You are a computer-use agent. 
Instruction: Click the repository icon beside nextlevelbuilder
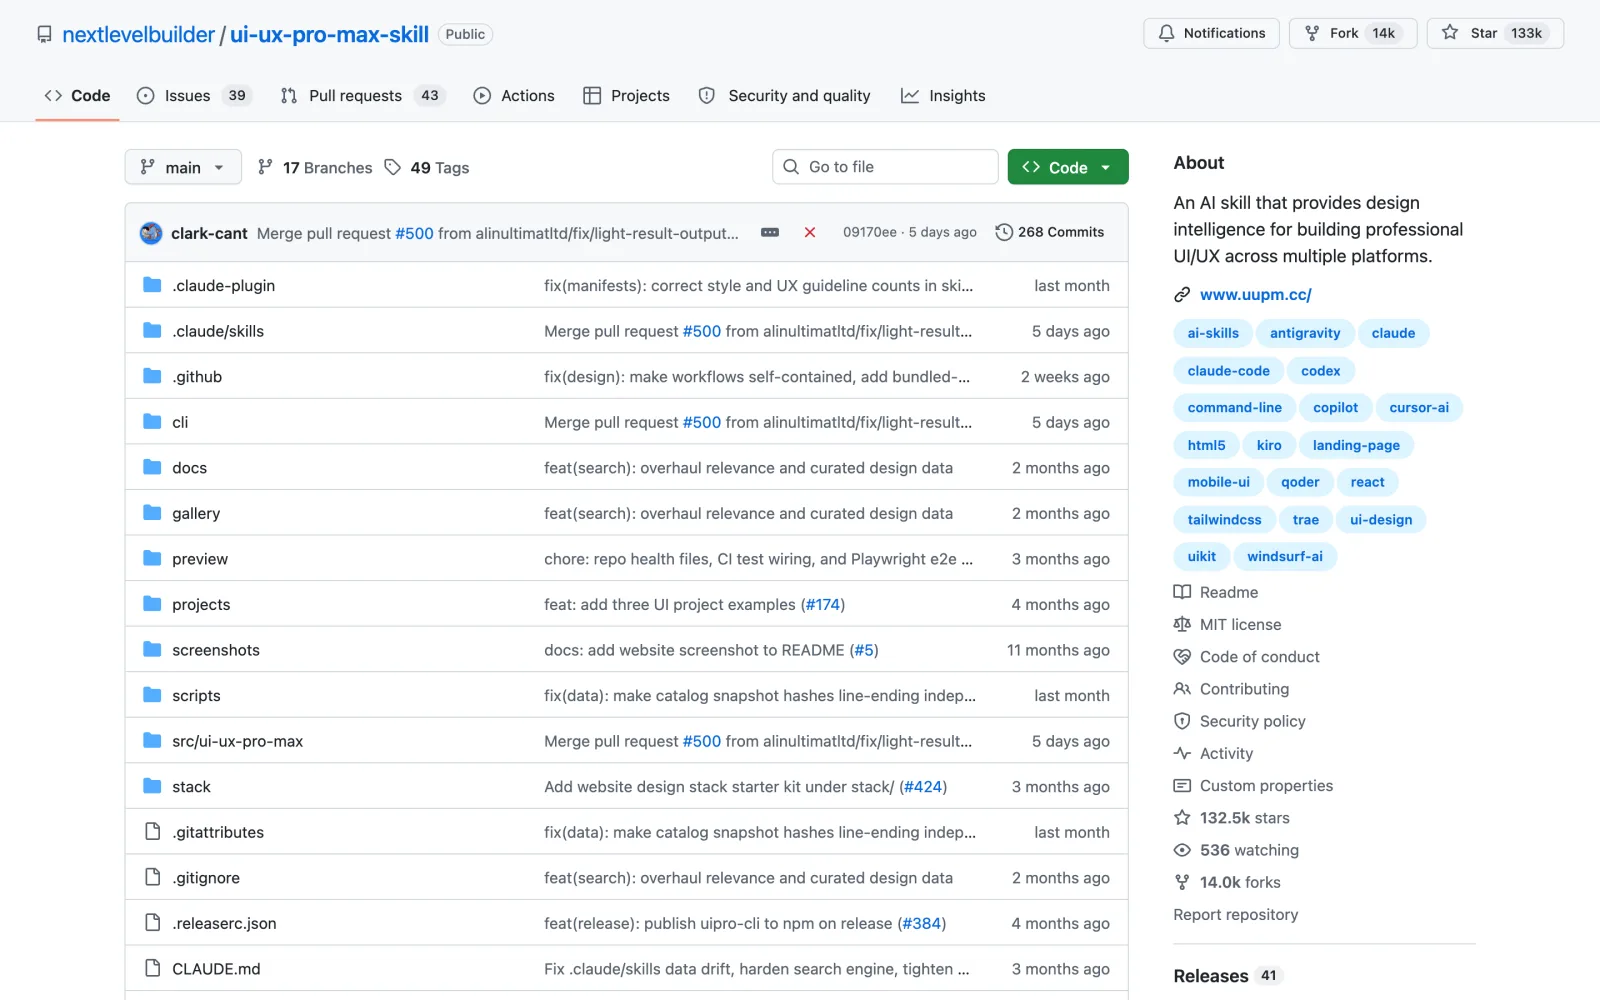[x=44, y=34]
